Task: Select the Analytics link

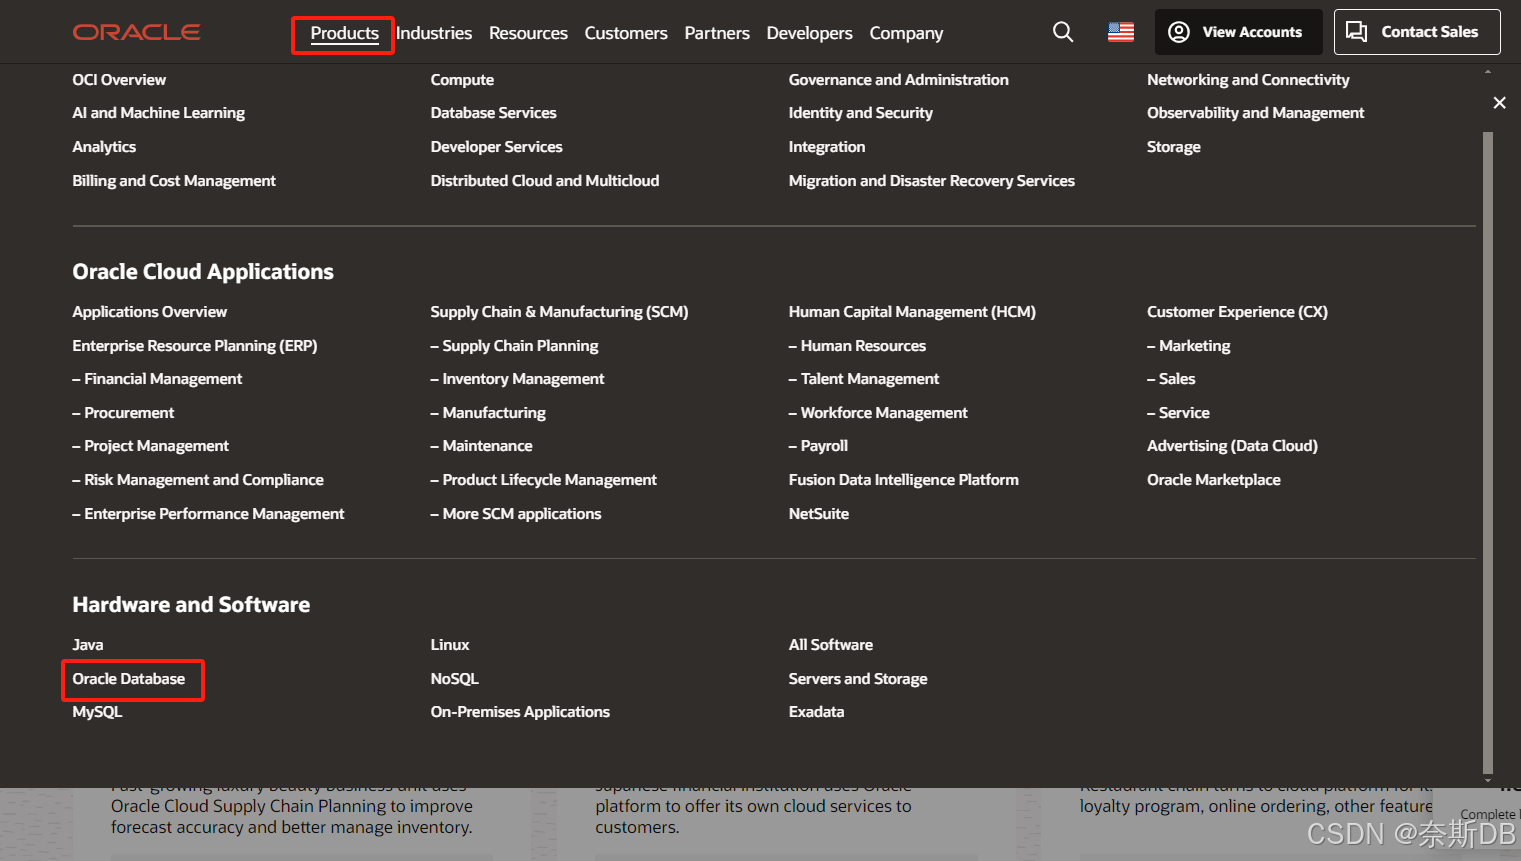Action: [104, 147]
